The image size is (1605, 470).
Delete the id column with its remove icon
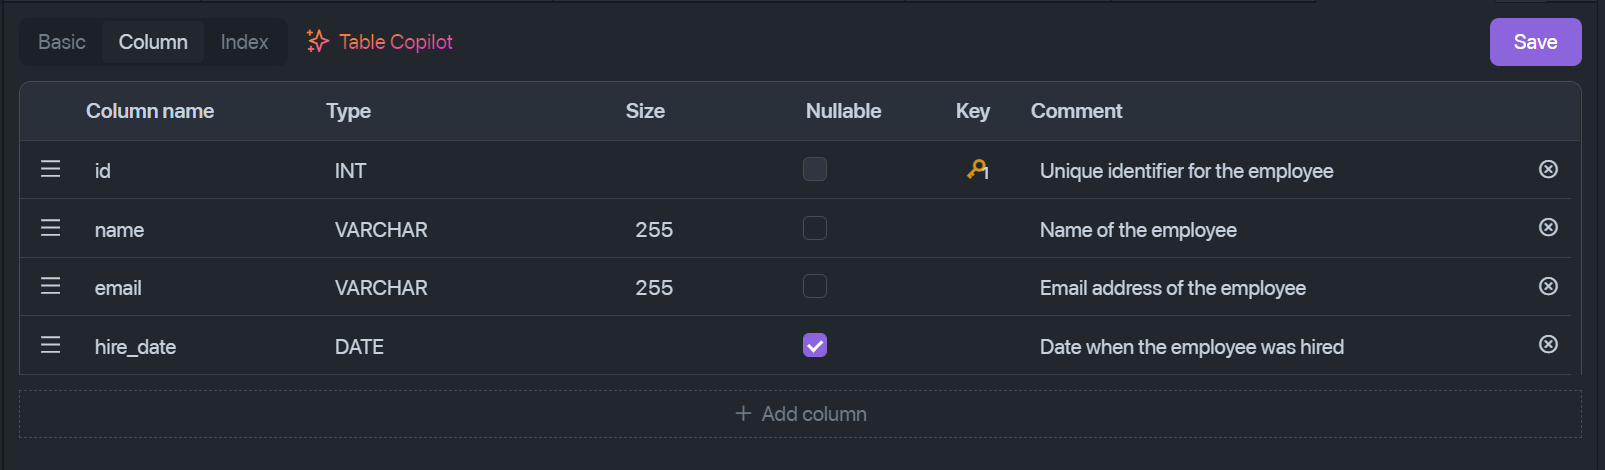point(1548,169)
